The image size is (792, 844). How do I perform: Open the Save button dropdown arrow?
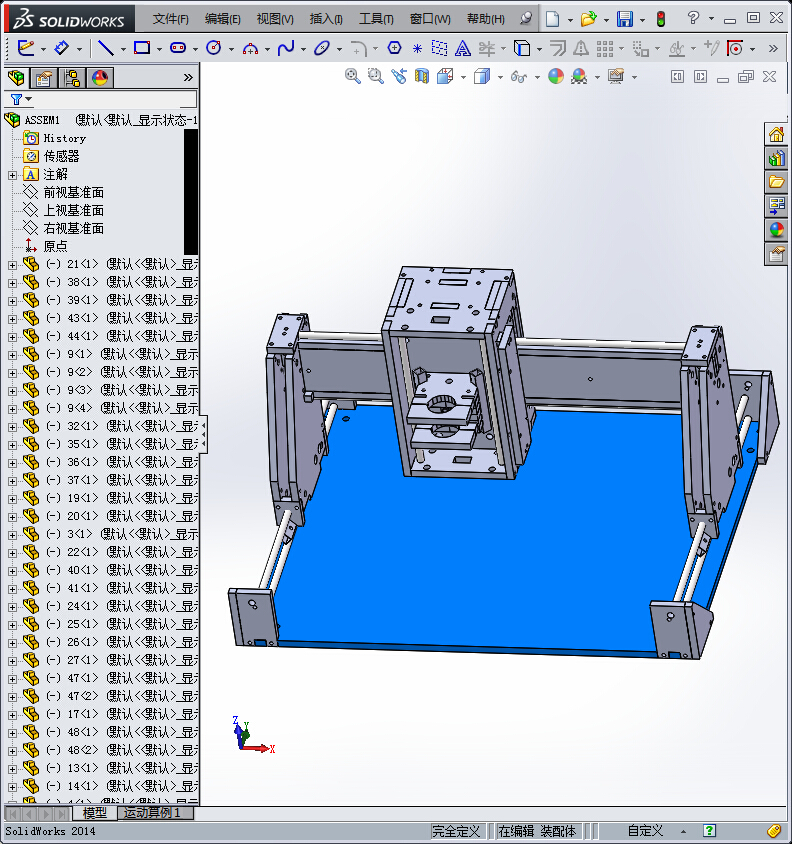pyautogui.click(x=642, y=20)
